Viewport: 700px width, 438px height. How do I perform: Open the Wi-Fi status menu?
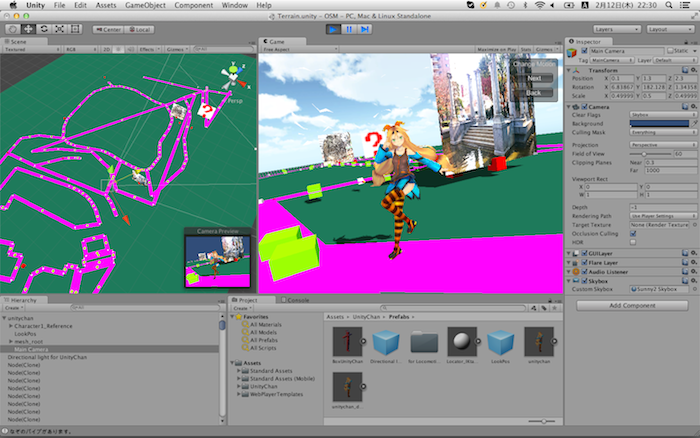pos(540,5)
